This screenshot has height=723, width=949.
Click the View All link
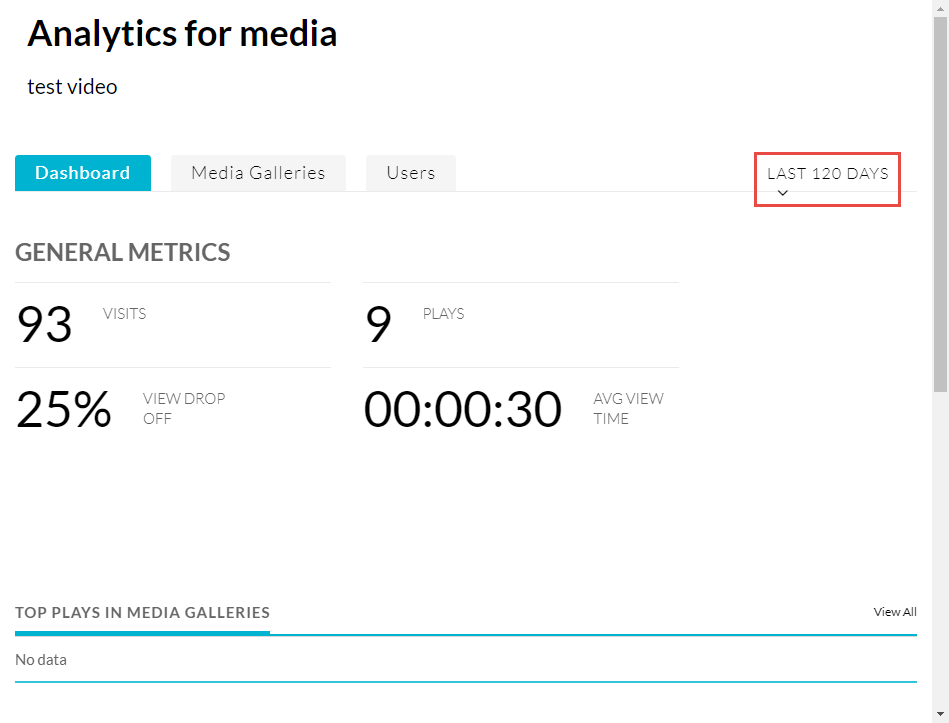(895, 612)
